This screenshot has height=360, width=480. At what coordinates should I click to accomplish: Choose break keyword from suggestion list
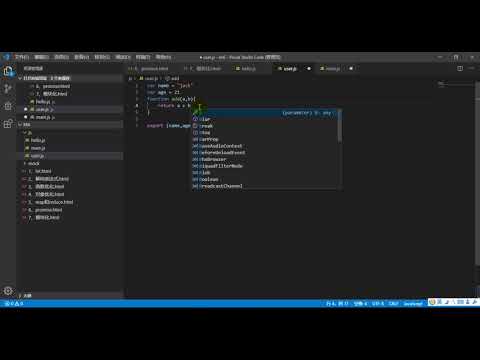(x=265, y=126)
